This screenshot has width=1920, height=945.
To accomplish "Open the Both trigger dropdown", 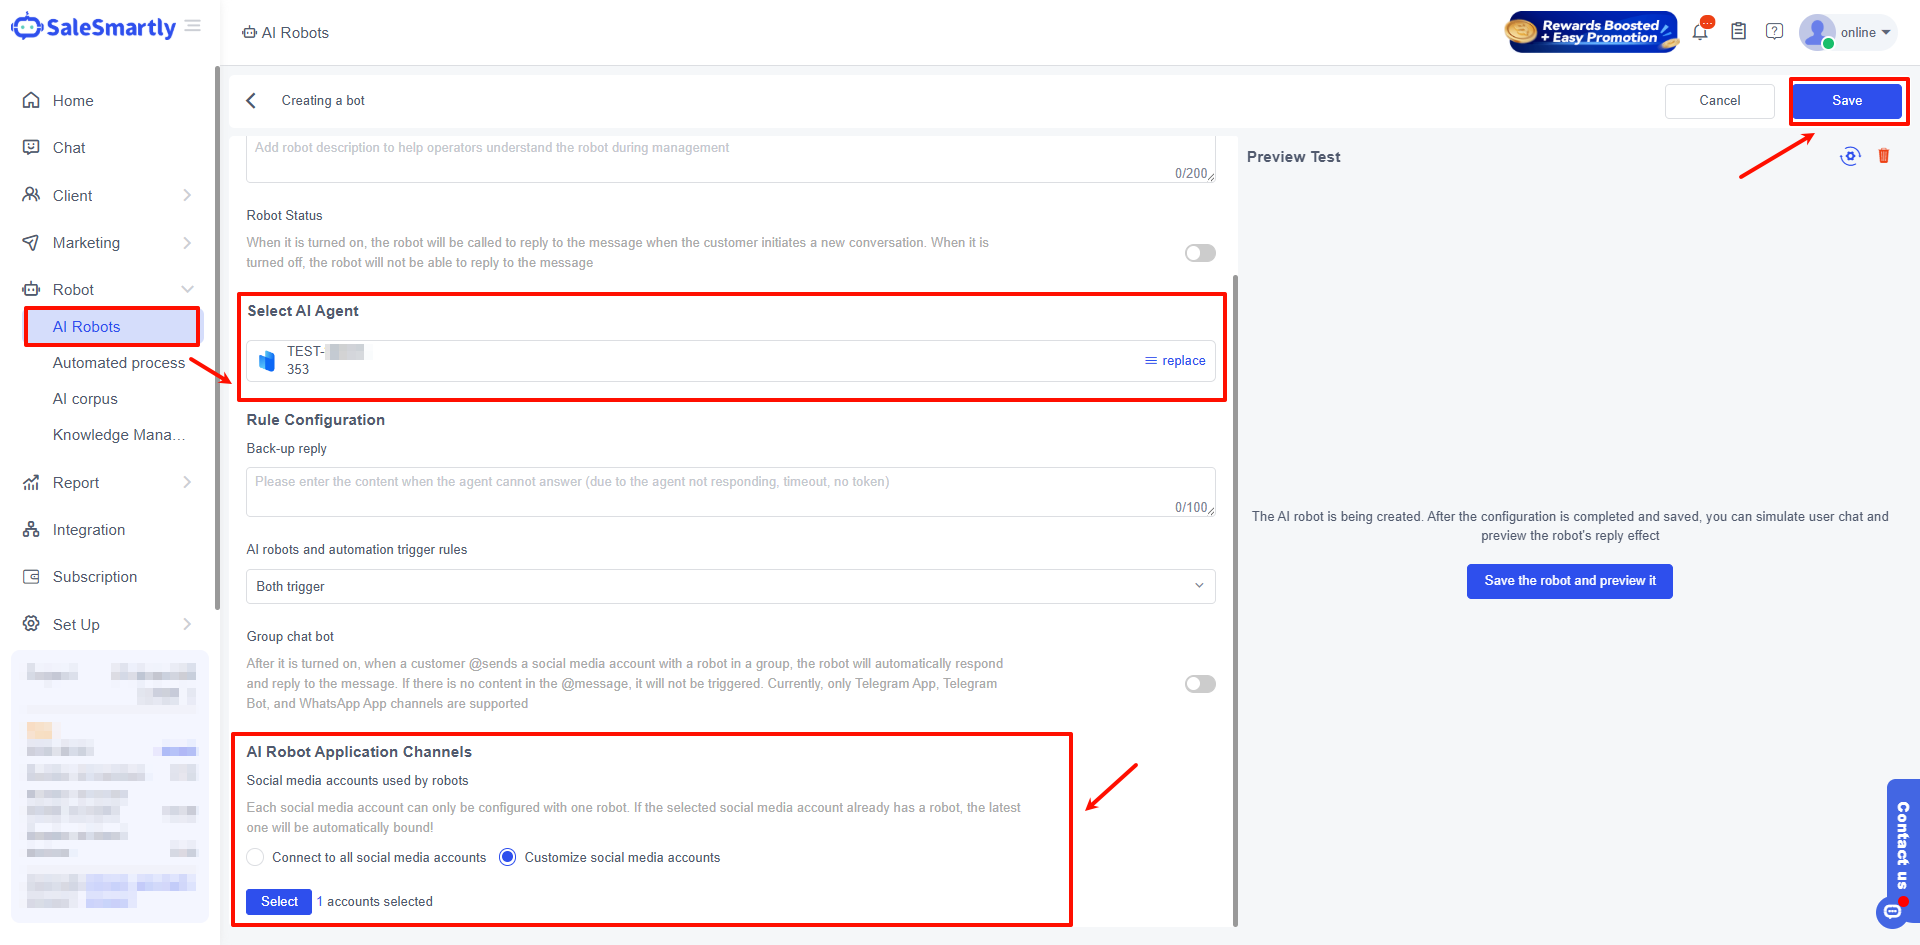I will pyautogui.click(x=730, y=587).
